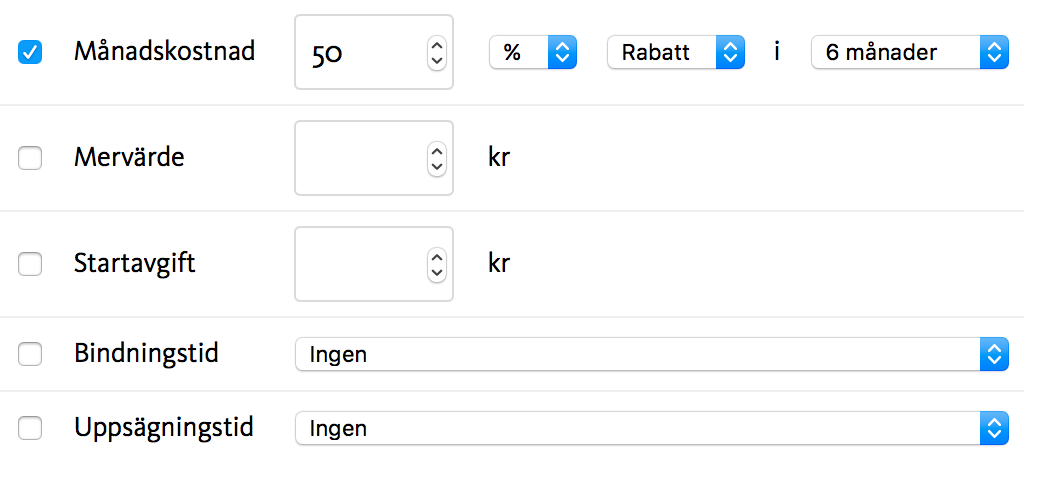
Task: Open the 6 månader duration dropdown
Action: (909, 53)
